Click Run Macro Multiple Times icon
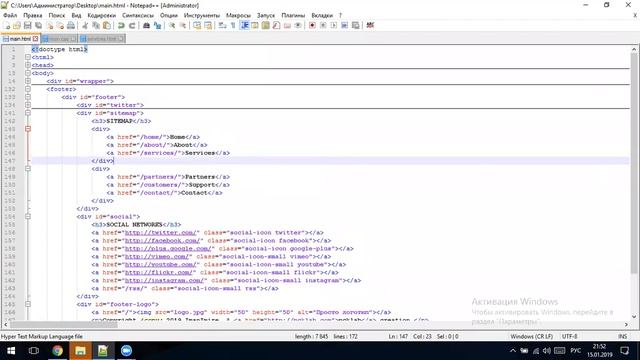This screenshot has width=640, height=360. pyautogui.click(x=344, y=25)
